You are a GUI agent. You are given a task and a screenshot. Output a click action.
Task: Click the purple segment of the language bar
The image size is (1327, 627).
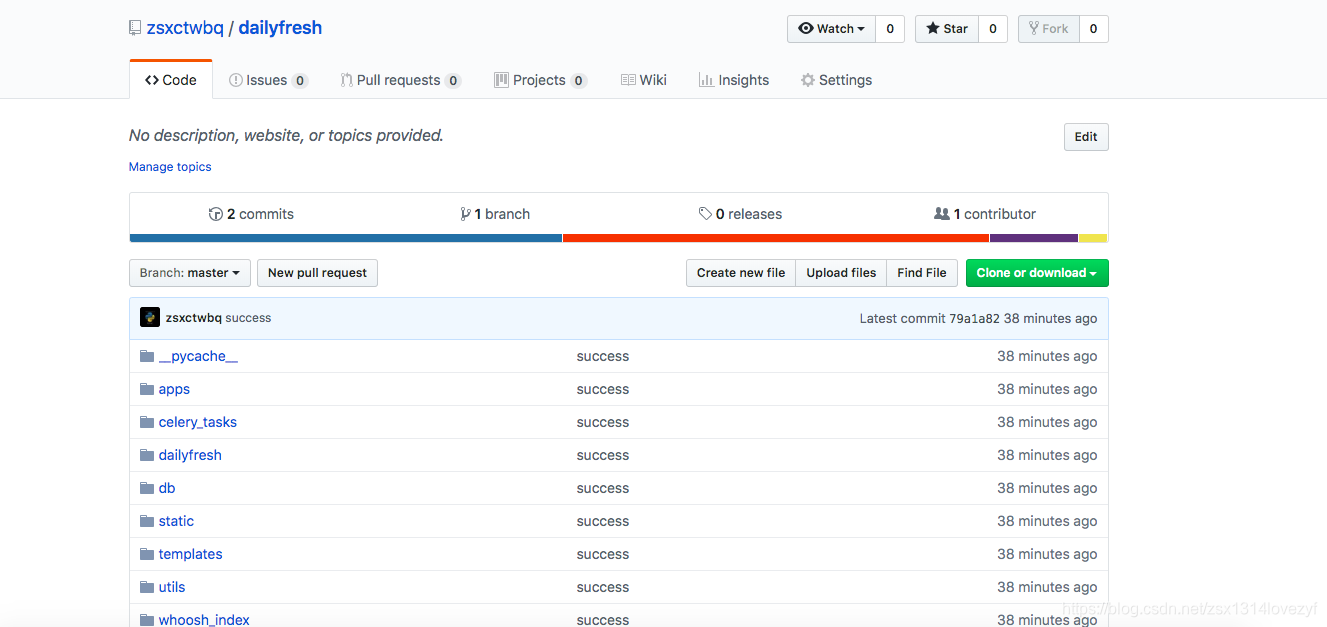point(1034,238)
